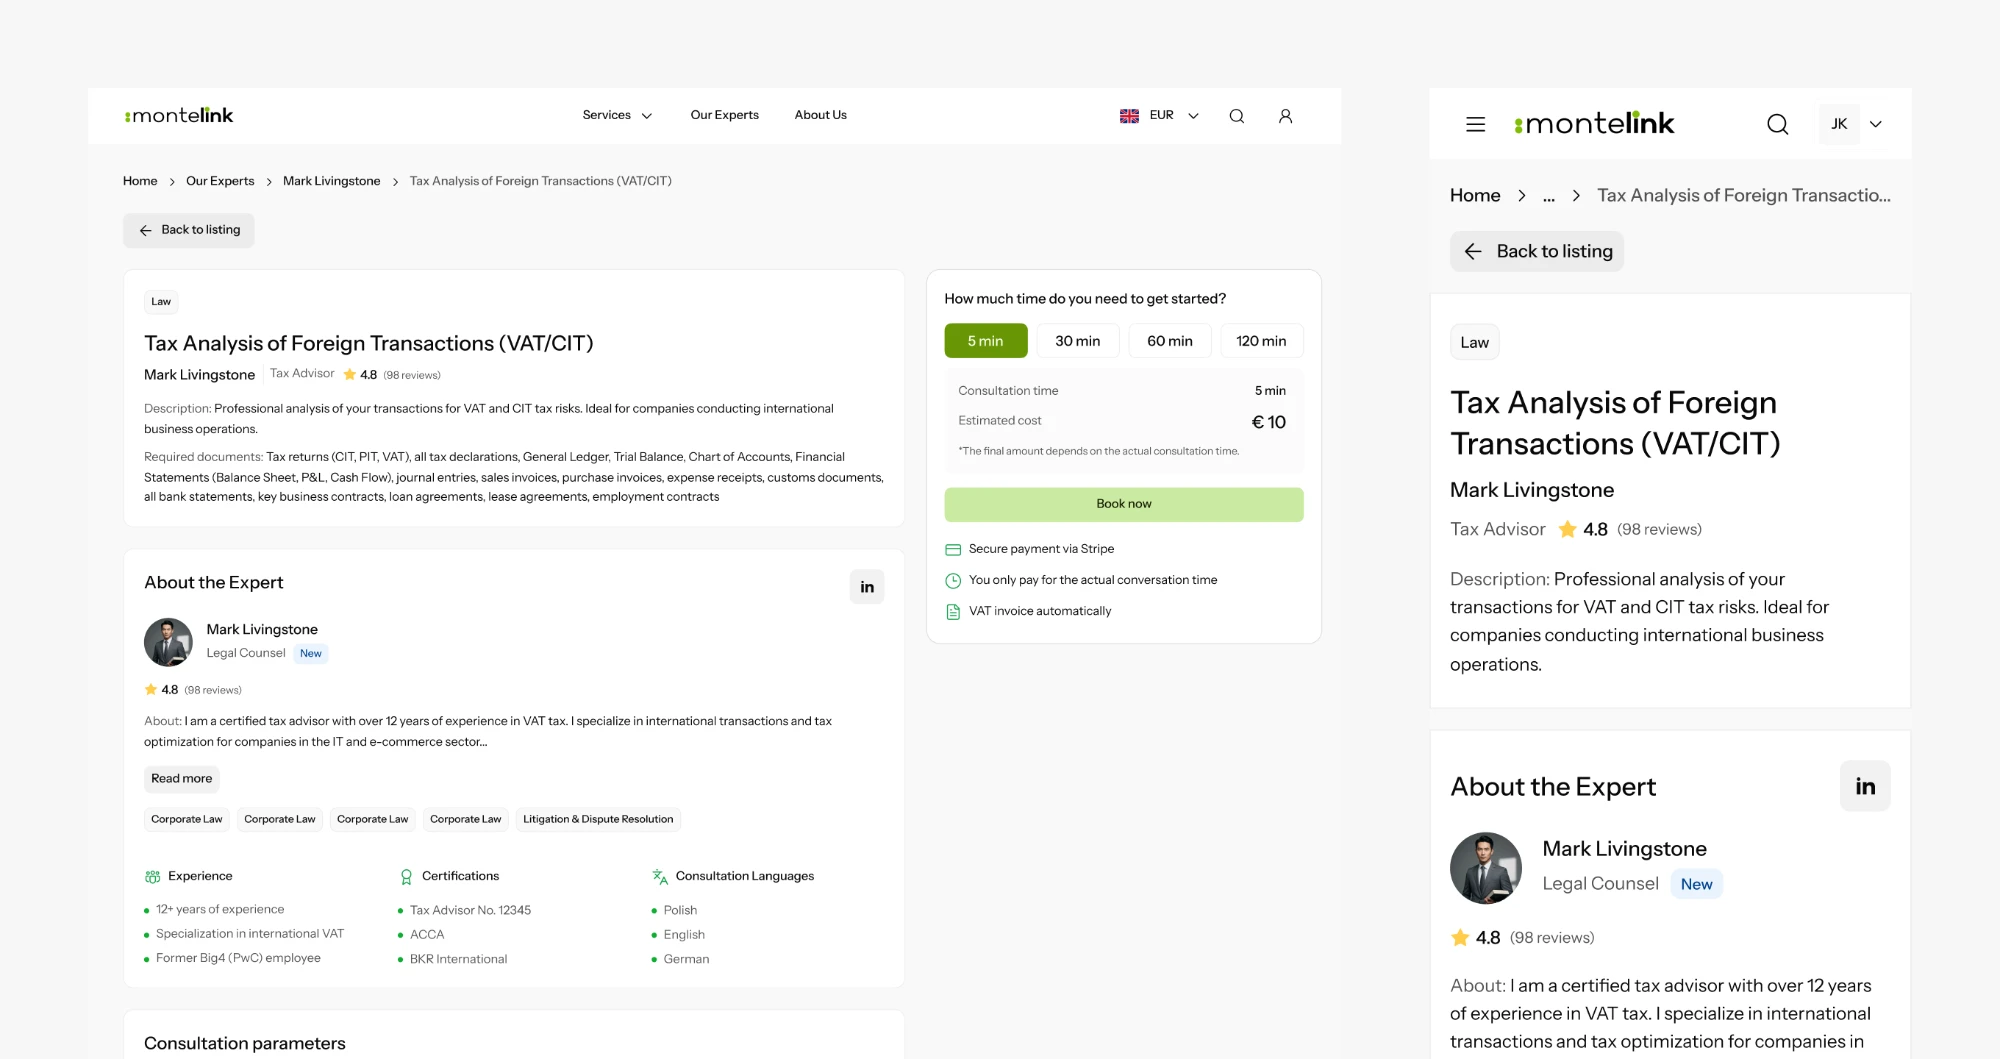The height and width of the screenshot is (1059, 2000).
Task: Click the Certifications ribbon icon
Action: tap(406, 877)
